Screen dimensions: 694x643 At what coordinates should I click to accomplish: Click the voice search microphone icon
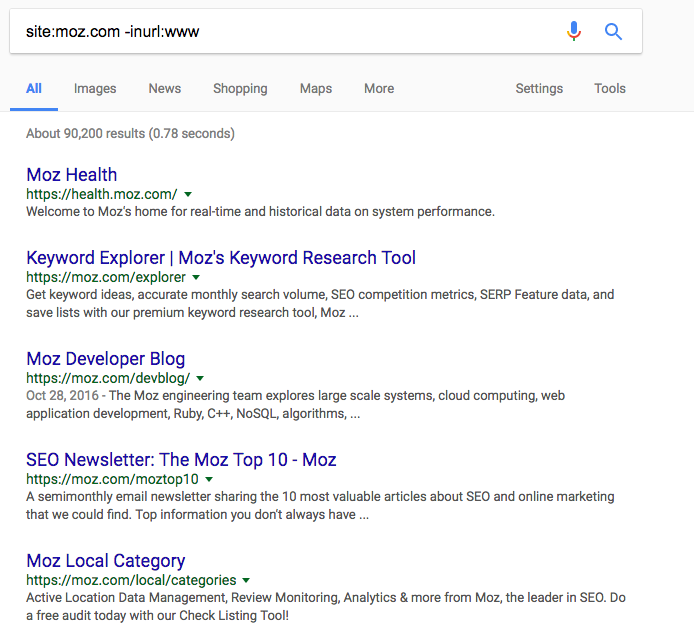click(574, 31)
